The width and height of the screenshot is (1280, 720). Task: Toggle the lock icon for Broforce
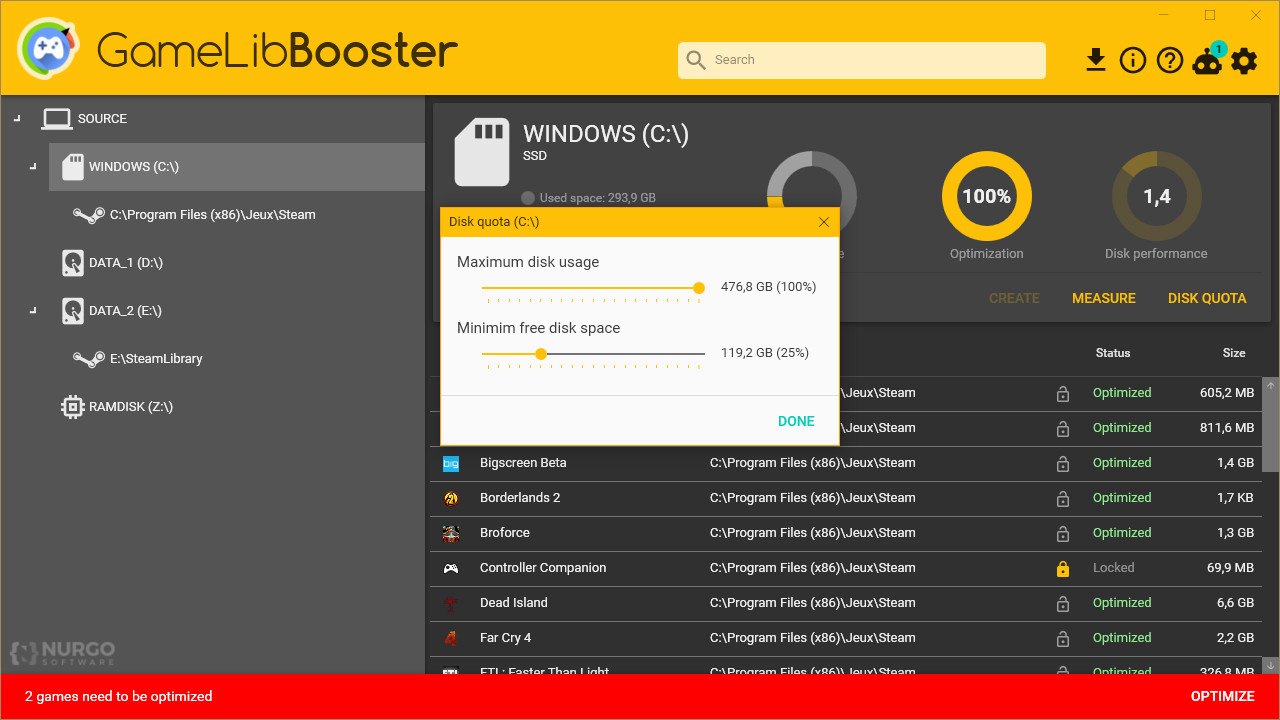(x=1062, y=532)
